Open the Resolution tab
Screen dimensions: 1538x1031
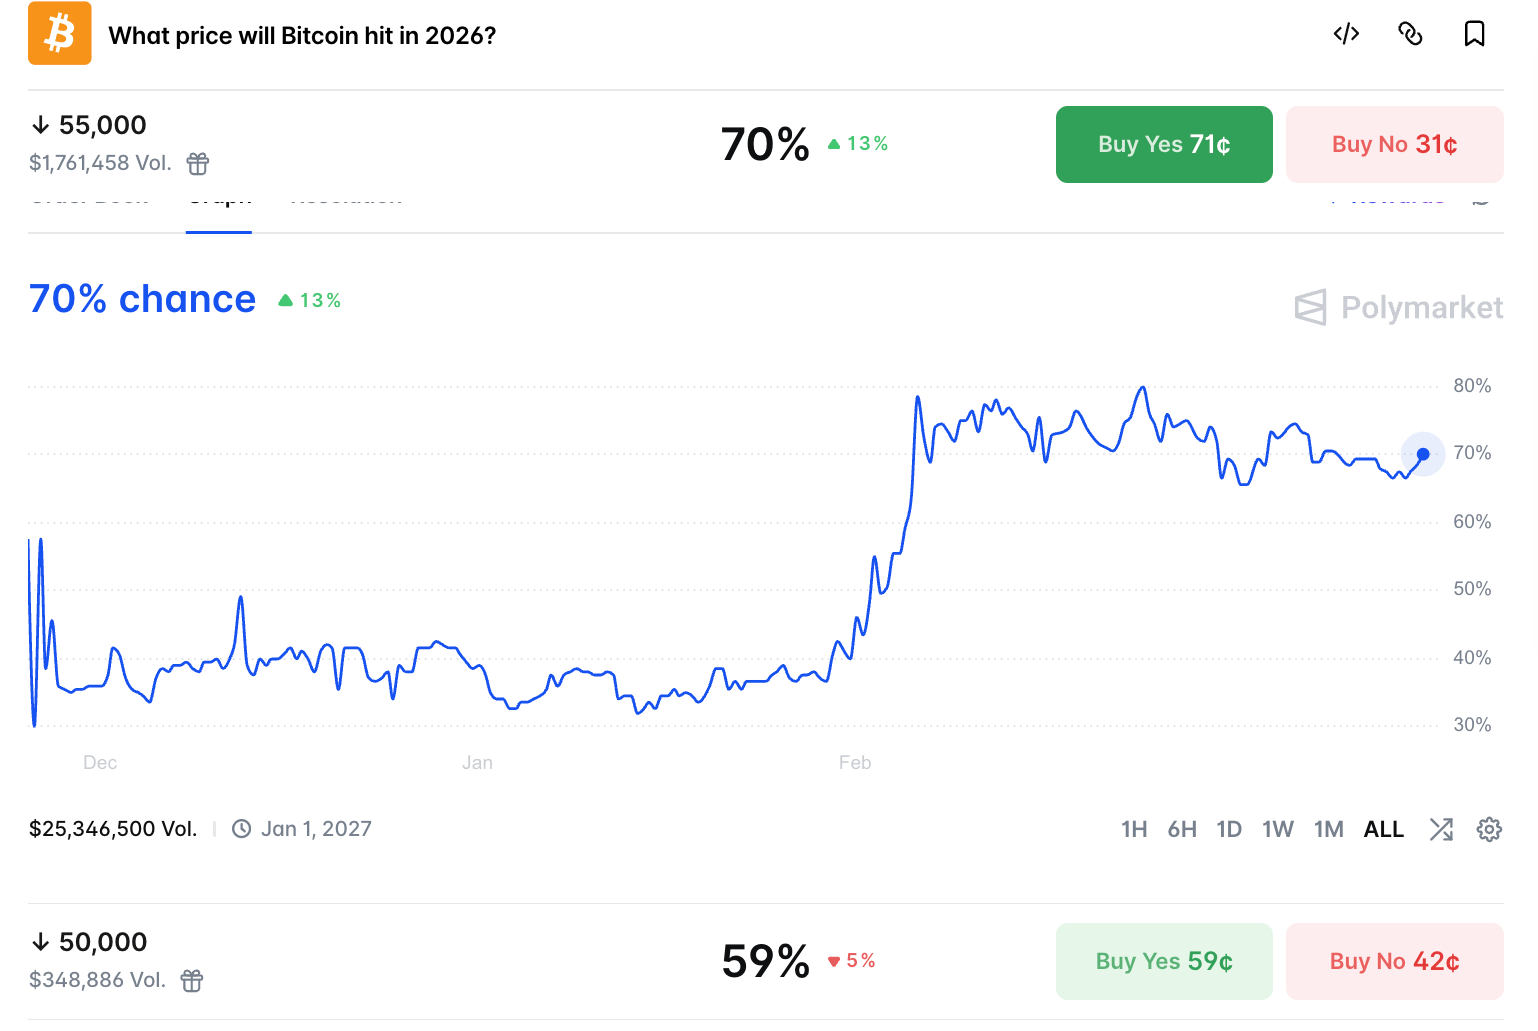[x=346, y=197]
